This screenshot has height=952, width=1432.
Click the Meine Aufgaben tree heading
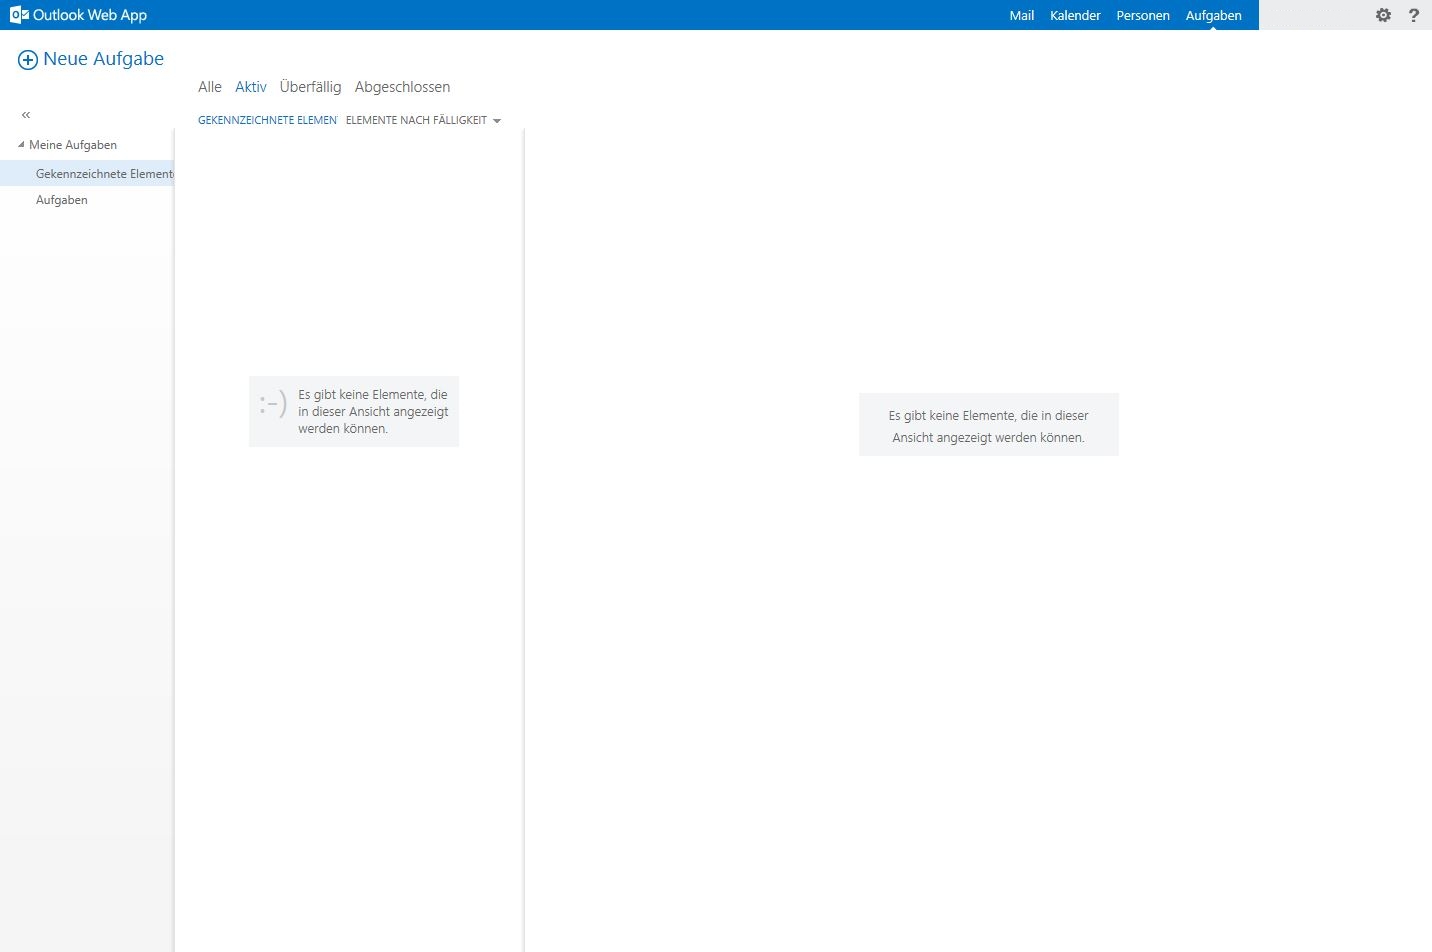coord(73,145)
